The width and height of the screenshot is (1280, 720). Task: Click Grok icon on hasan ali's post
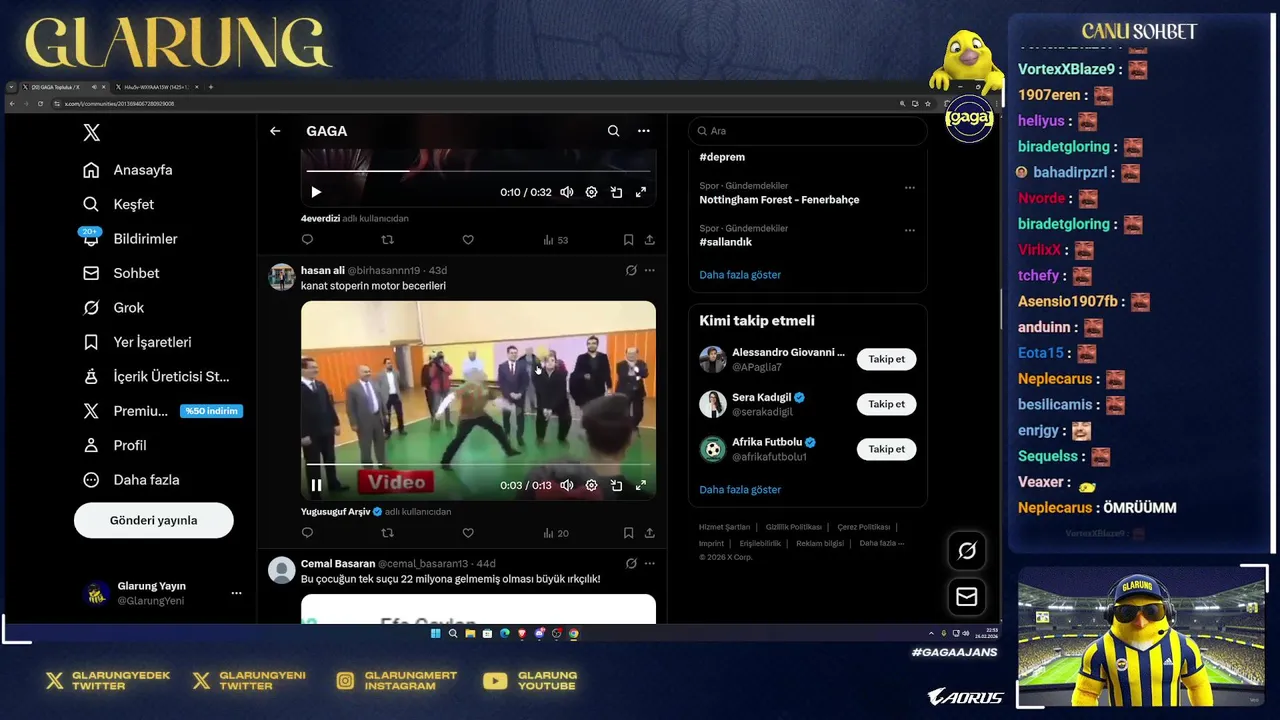(631, 270)
